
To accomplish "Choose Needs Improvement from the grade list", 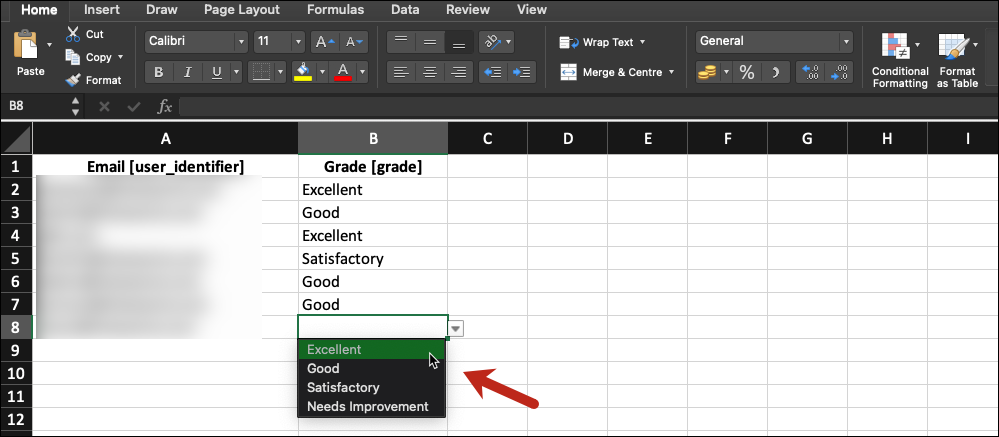I will pos(367,406).
